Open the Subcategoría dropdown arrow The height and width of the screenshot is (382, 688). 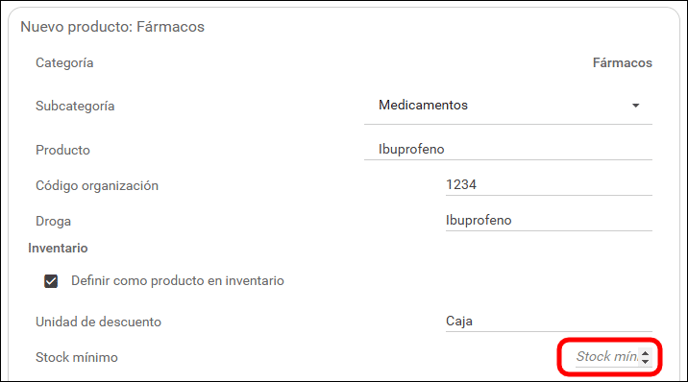click(x=635, y=105)
